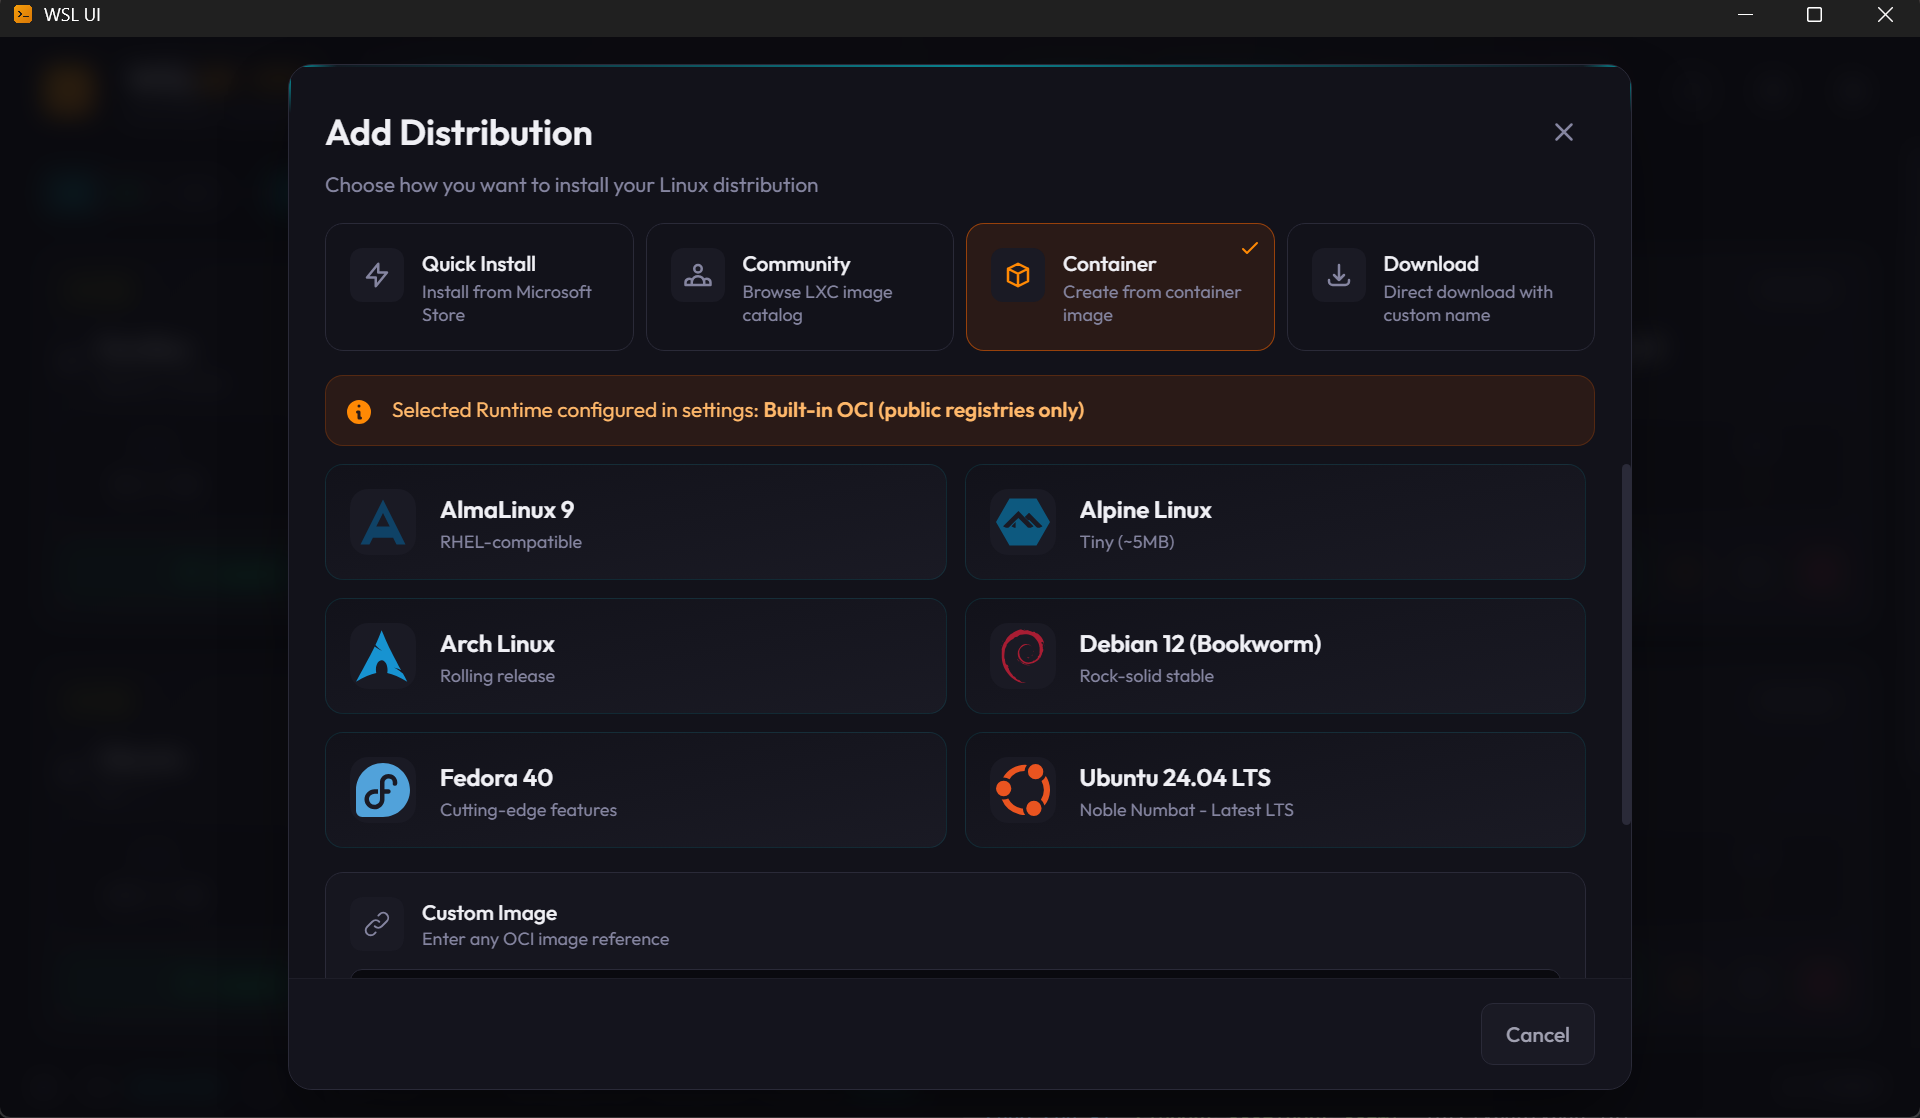Image resolution: width=1920 pixels, height=1118 pixels.
Task: Click the orange info icon in banner
Action: point(359,411)
